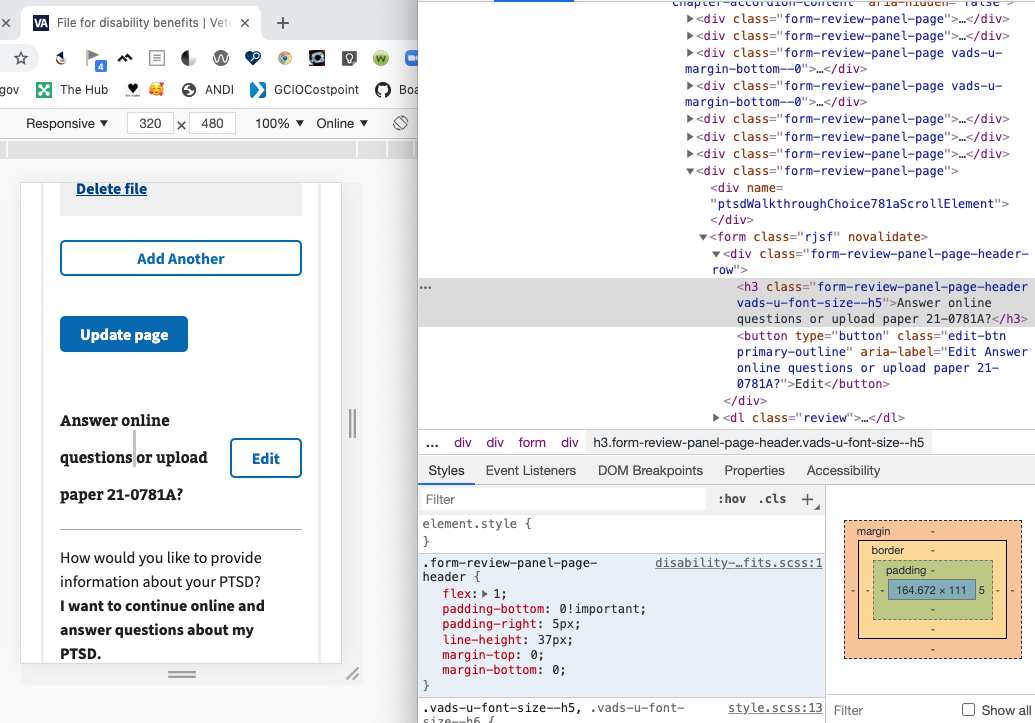The height and width of the screenshot is (723, 1035).
Task: Open the flag extension showing badge 4
Action: point(93,58)
